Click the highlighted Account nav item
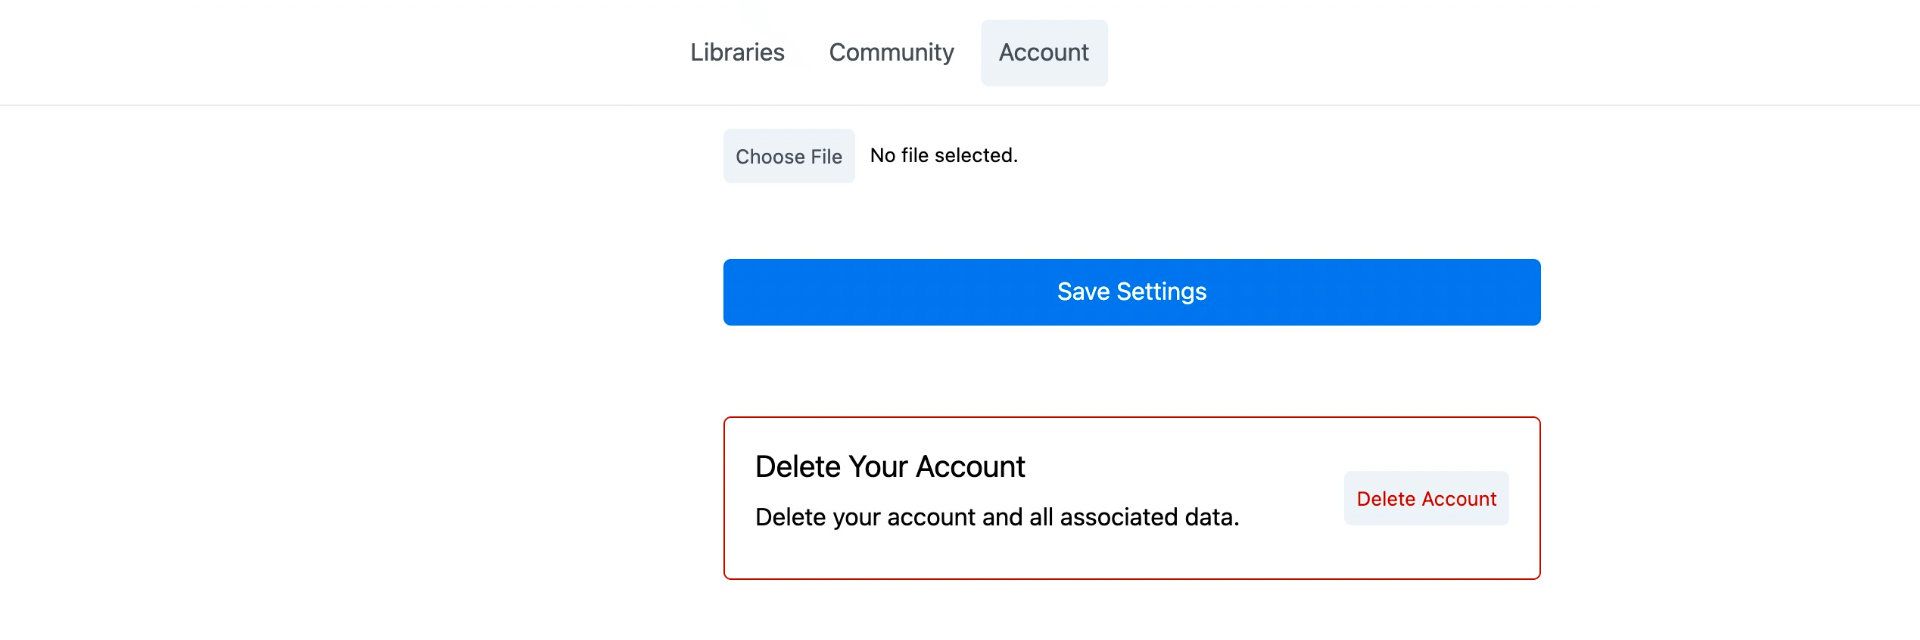The width and height of the screenshot is (1920, 640). coord(1044,52)
